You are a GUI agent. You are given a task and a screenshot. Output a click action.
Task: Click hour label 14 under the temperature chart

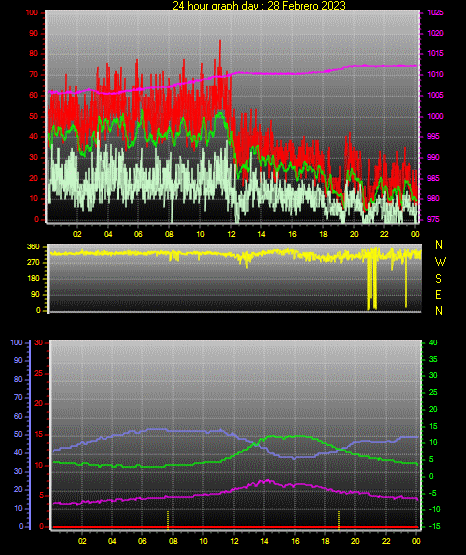pos(264,541)
